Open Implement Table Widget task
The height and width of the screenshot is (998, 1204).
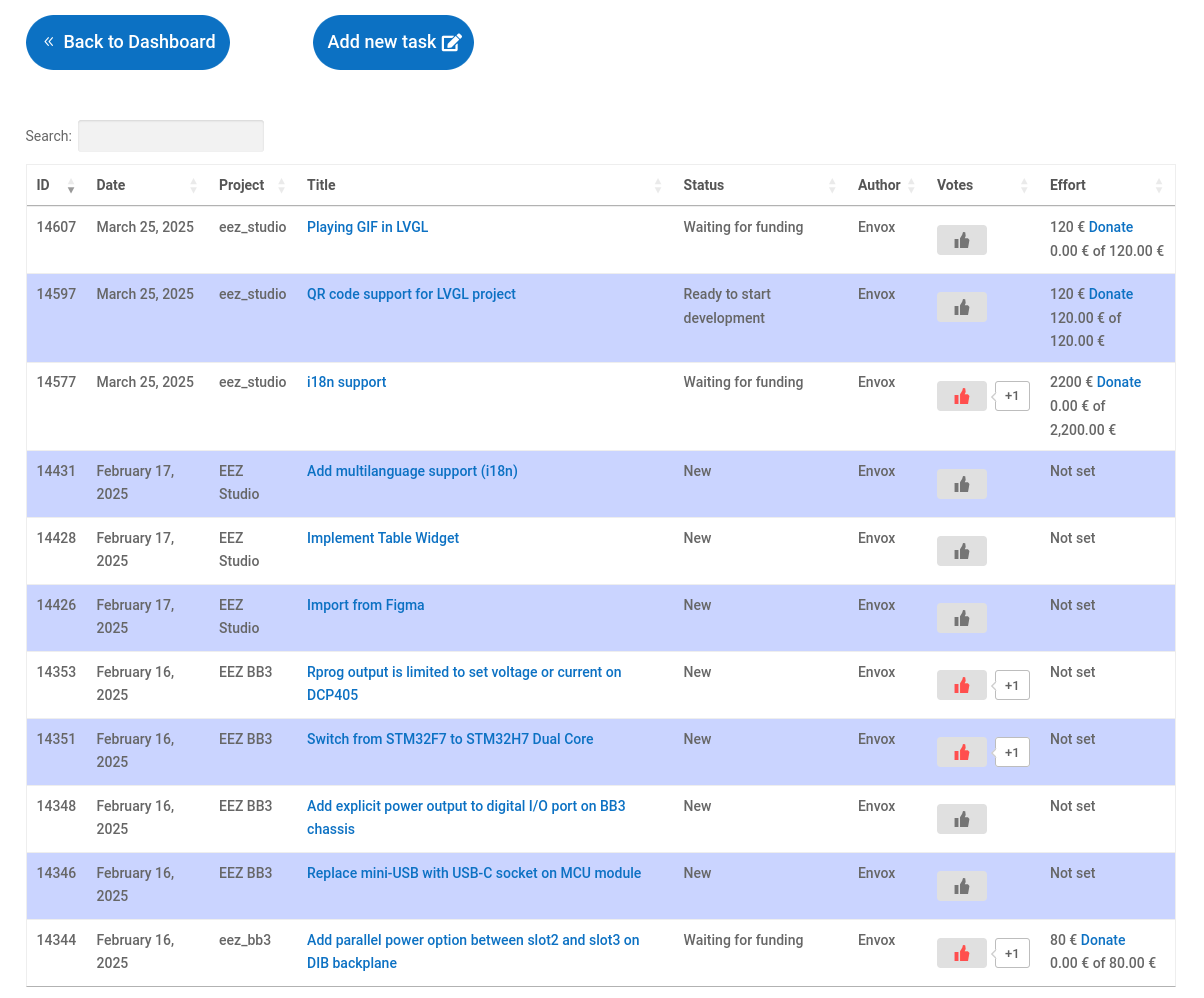383,538
